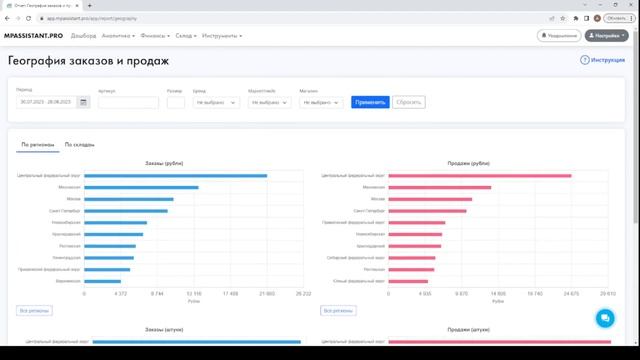Click the browser Обновить update button
This screenshot has height=360, width=640.
[x=616, y=18]
